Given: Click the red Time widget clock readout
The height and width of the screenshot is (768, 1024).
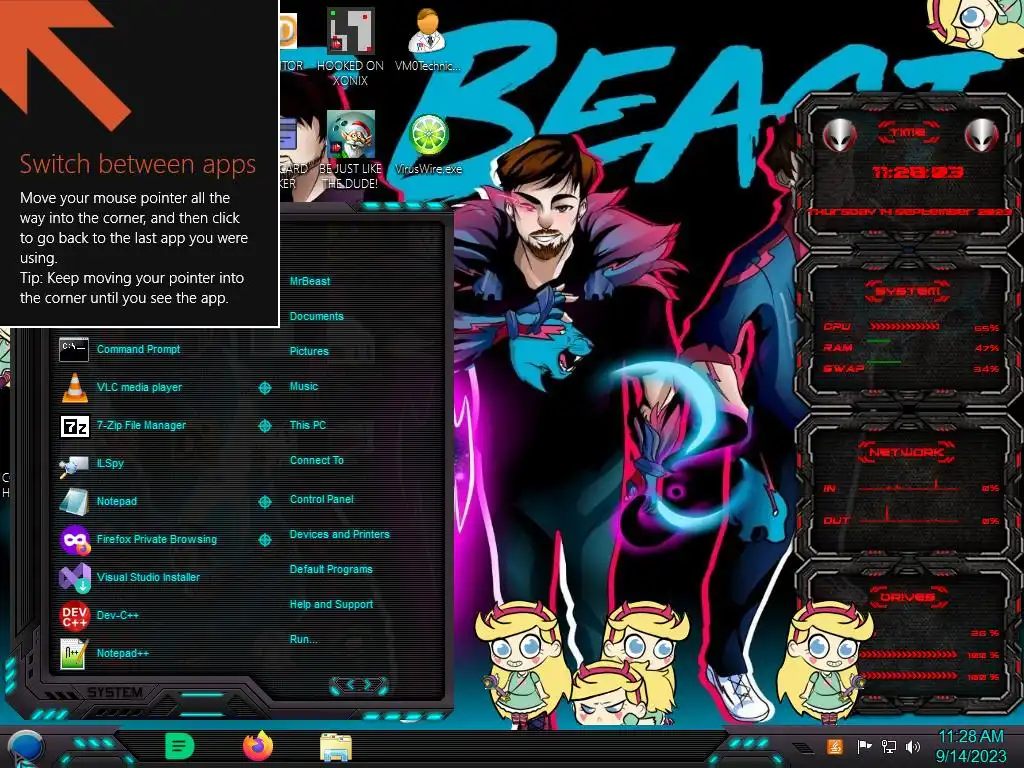Looking at the screenshot, I should pyautogui.click(x=918, y=172).
